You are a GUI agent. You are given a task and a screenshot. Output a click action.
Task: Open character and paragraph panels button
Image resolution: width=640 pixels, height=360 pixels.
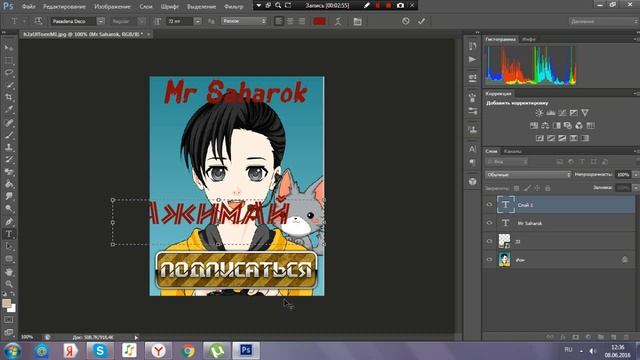point(358,21)
